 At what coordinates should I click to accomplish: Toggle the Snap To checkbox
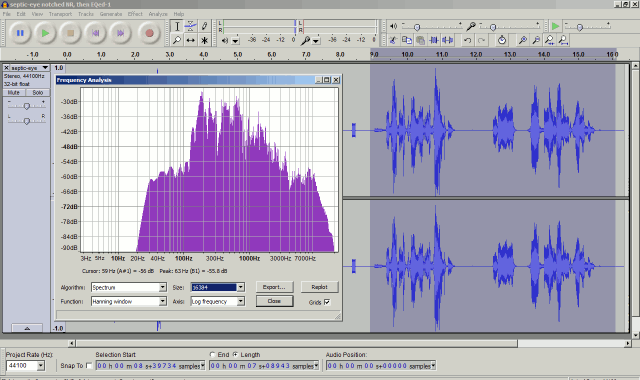[x=89, y=365]
